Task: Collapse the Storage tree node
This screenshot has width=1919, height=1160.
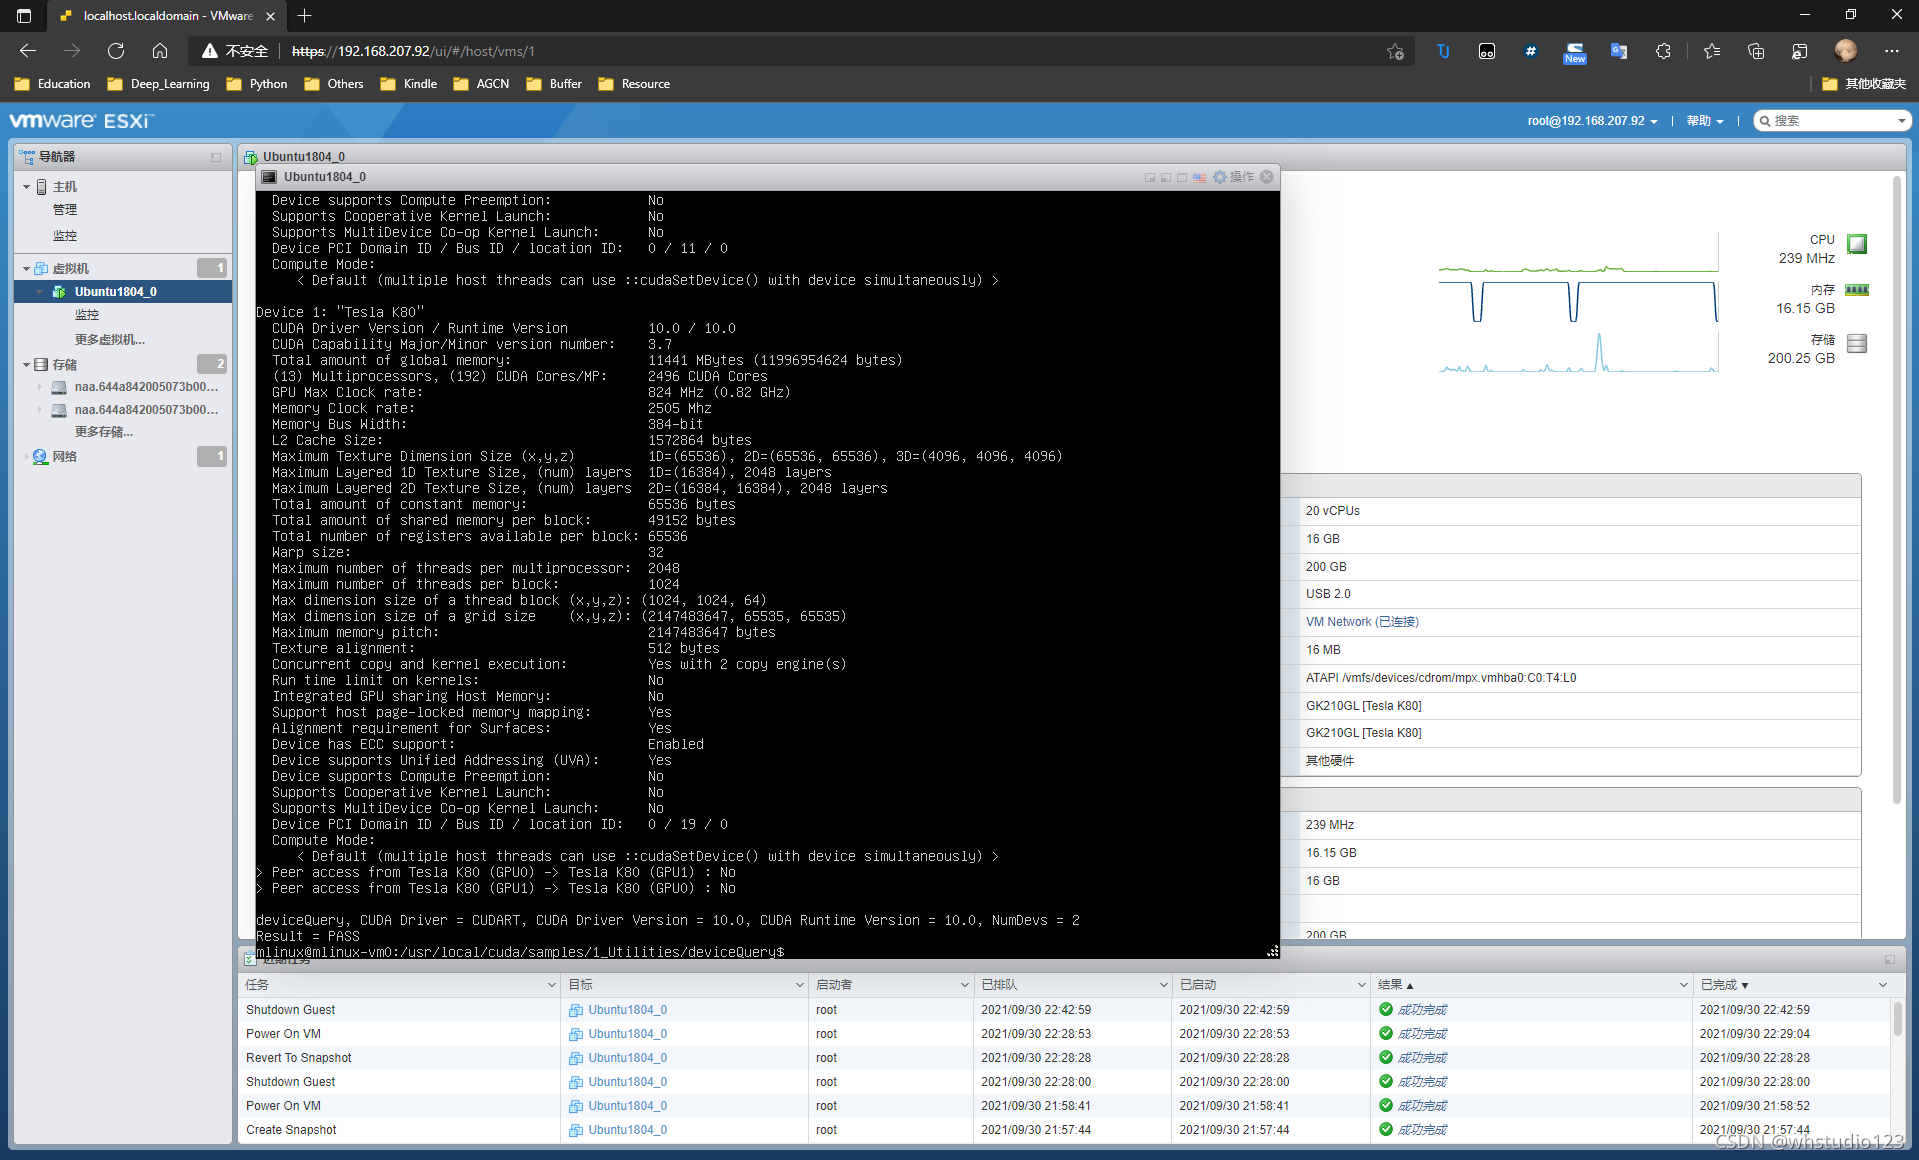Action: click(x=26, y=365)
